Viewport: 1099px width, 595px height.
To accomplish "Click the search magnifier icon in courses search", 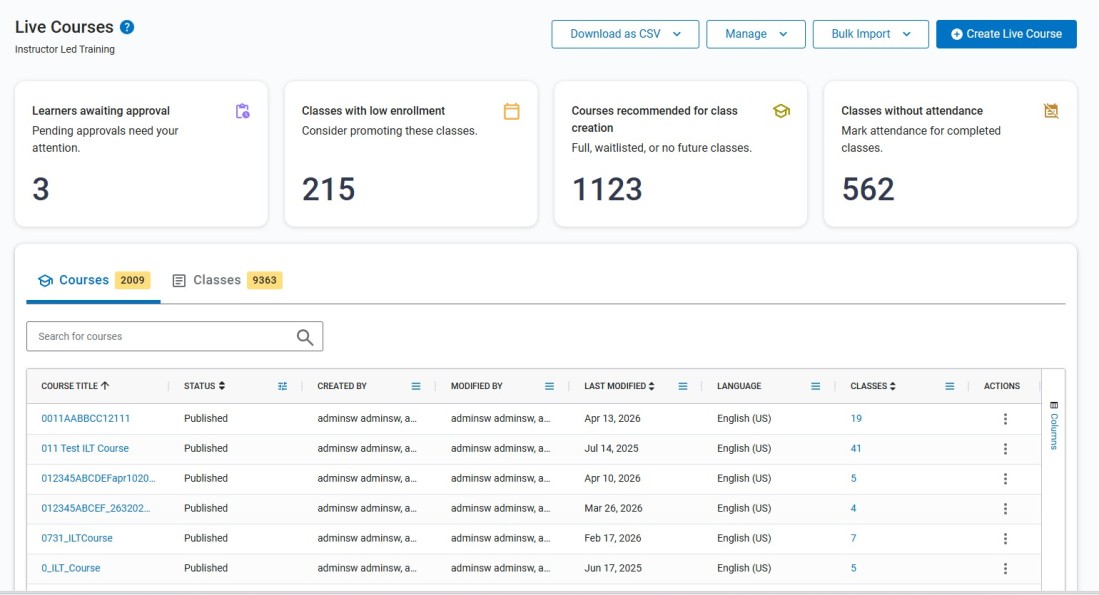I will pos(305,337).
